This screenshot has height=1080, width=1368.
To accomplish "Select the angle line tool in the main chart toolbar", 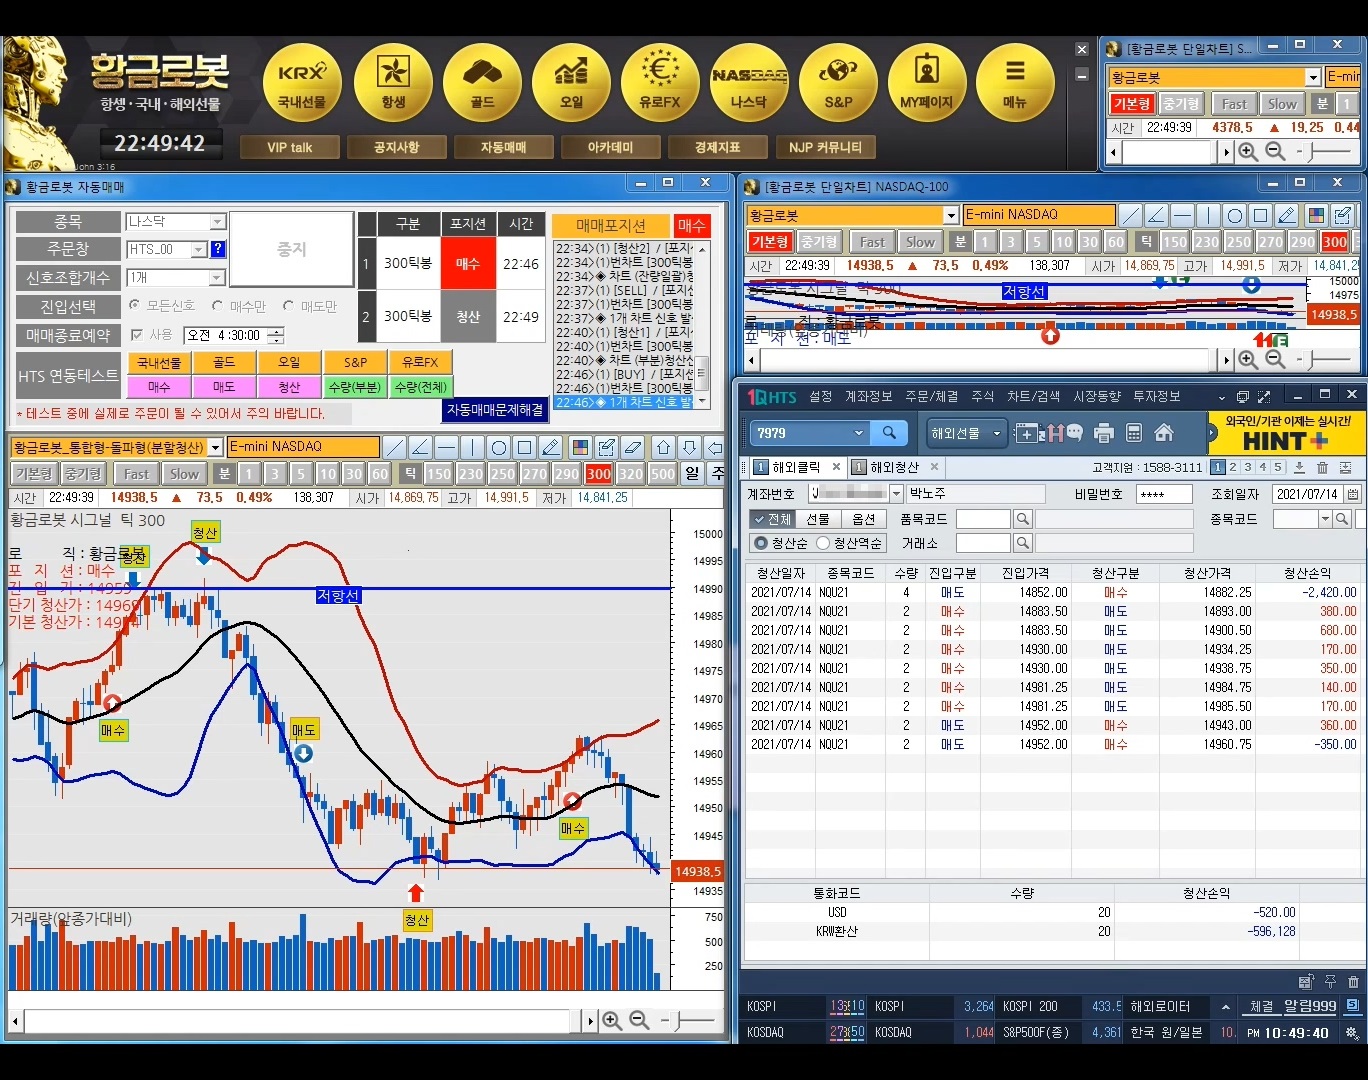I will pyautogui.click(x=421, y=447).
